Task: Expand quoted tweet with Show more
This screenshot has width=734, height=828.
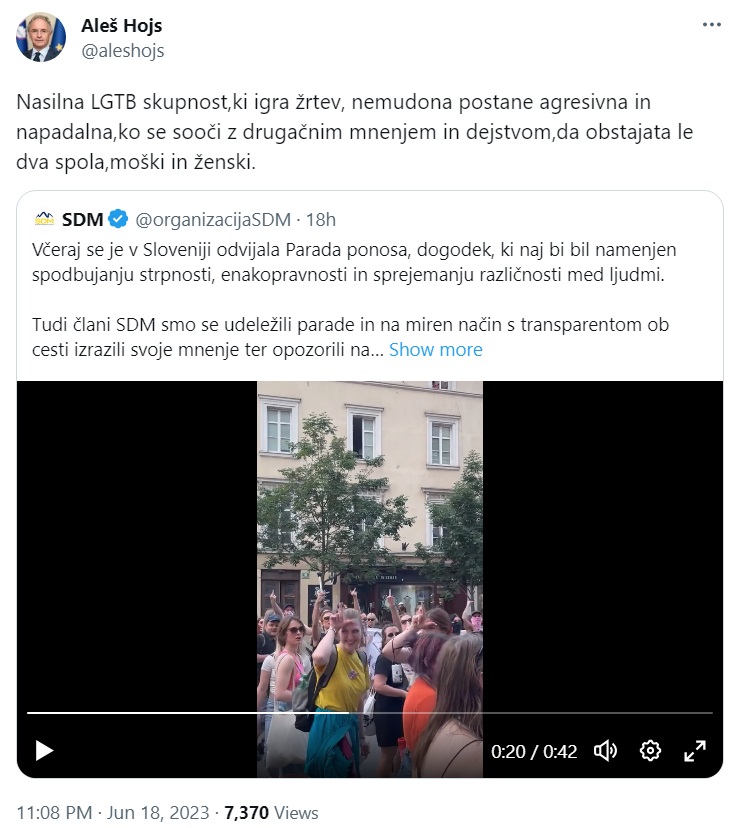Action: coord(436,350)
